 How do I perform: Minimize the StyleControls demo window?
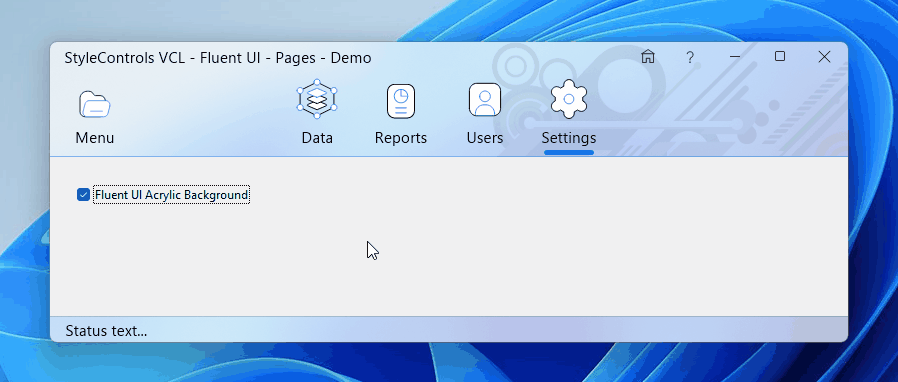pyautogui.click(x=735, y=57)
